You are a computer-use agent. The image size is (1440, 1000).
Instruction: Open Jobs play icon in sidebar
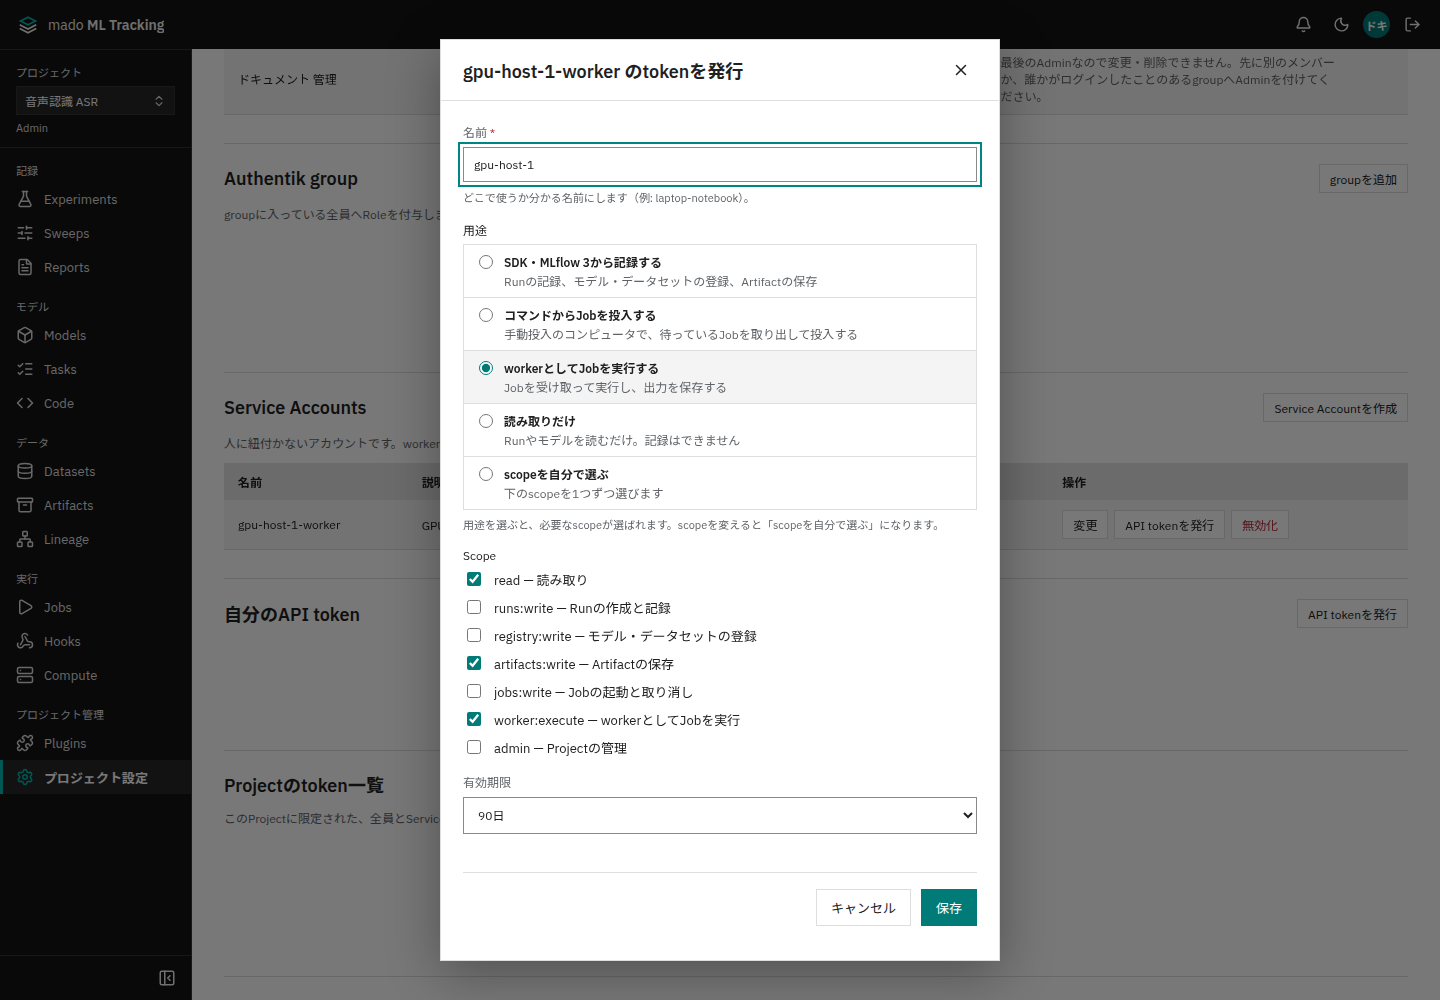click(25, 607)
